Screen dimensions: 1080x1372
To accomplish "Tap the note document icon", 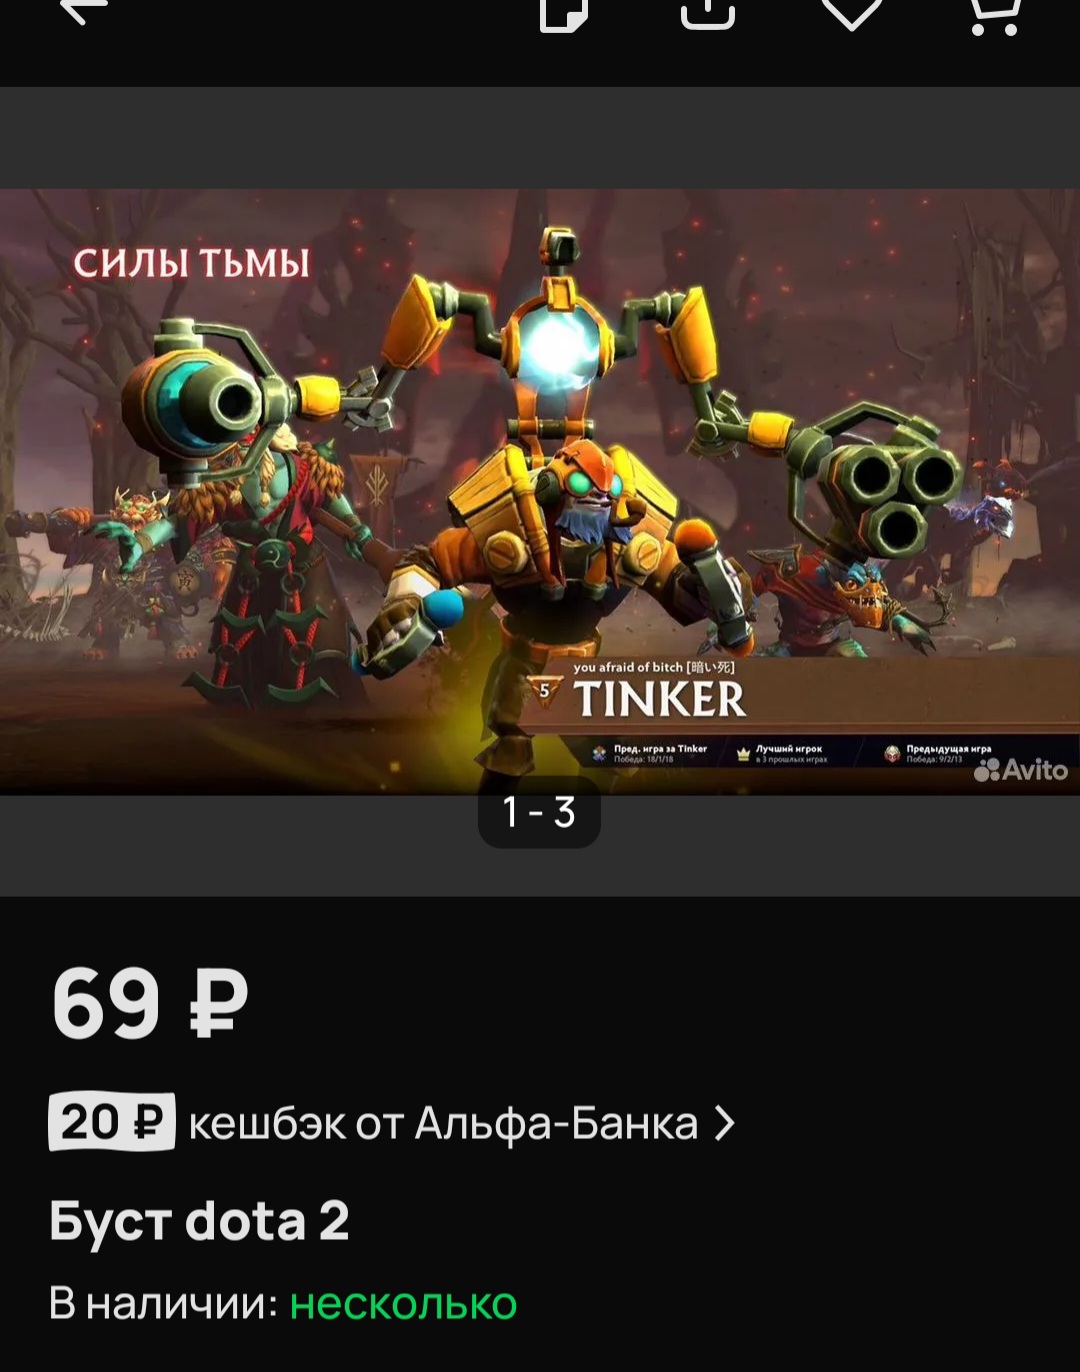I will click(563, 14).
